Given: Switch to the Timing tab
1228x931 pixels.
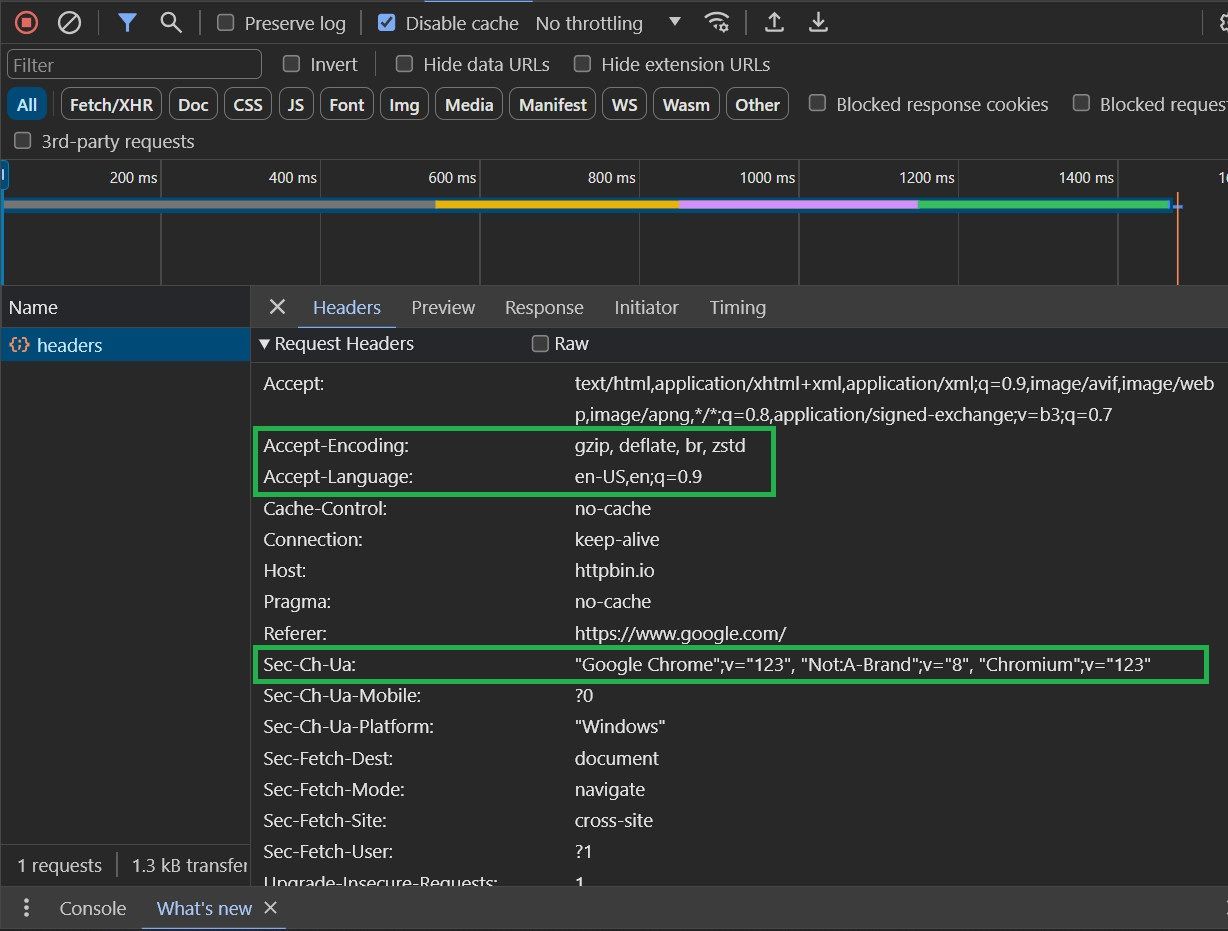Looking at the screenshot, I should click(x=738, y=308).
